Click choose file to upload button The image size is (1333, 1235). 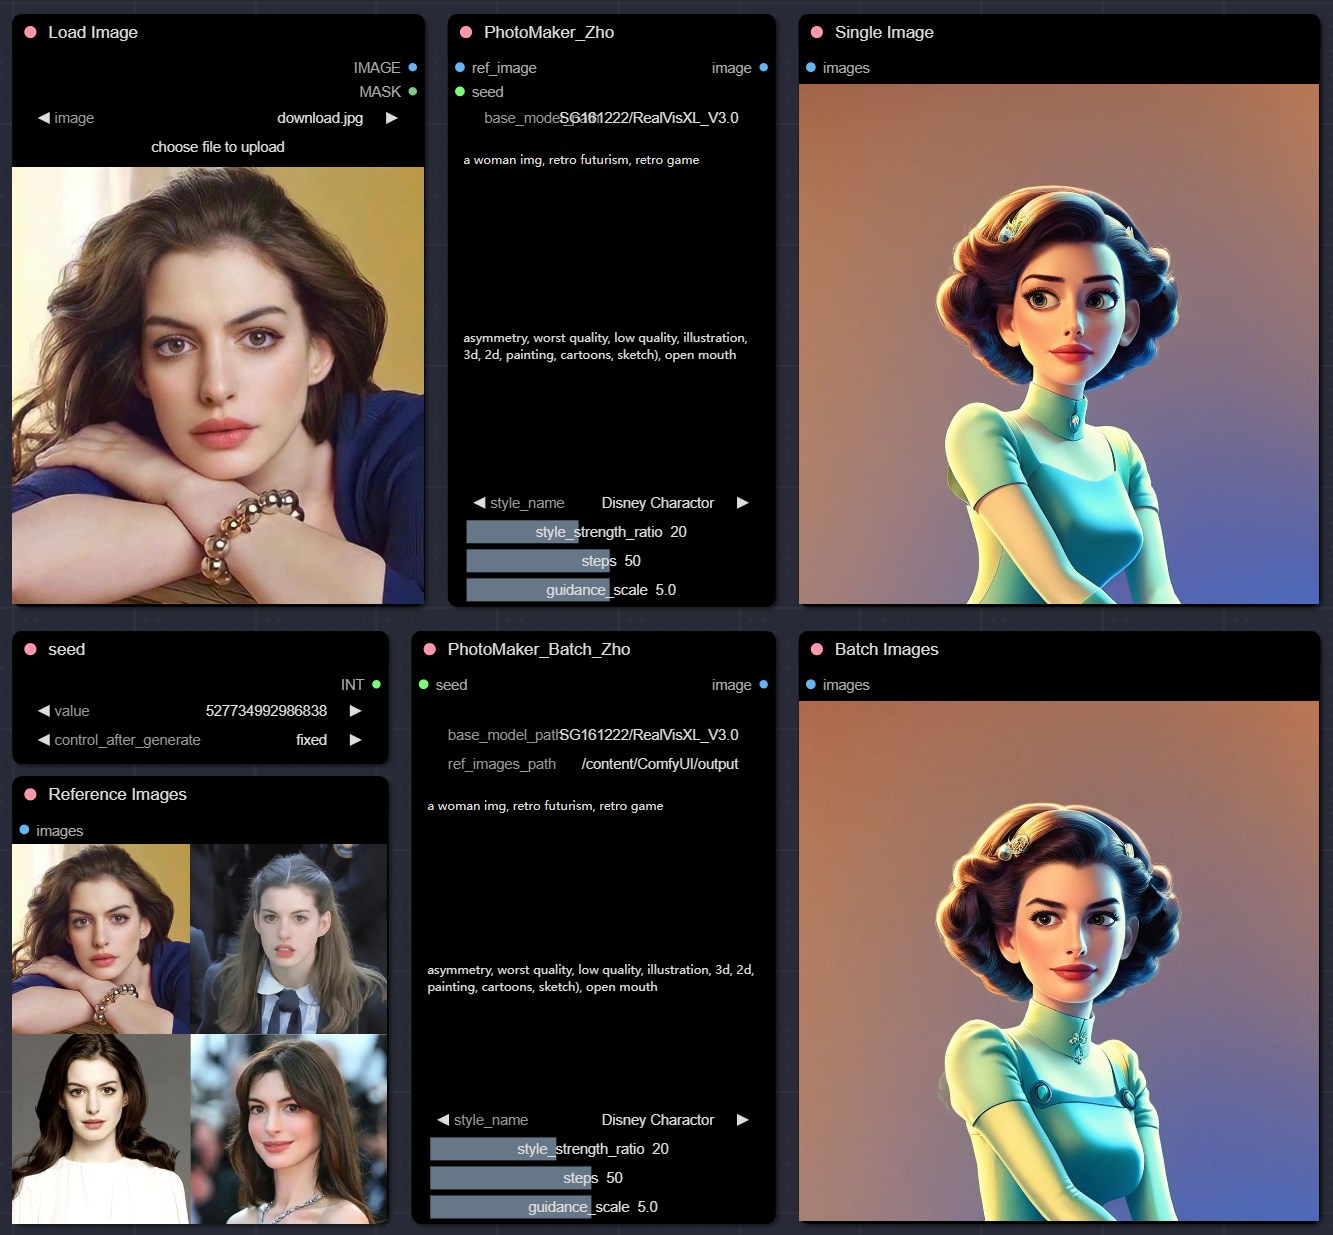[218, 147]
